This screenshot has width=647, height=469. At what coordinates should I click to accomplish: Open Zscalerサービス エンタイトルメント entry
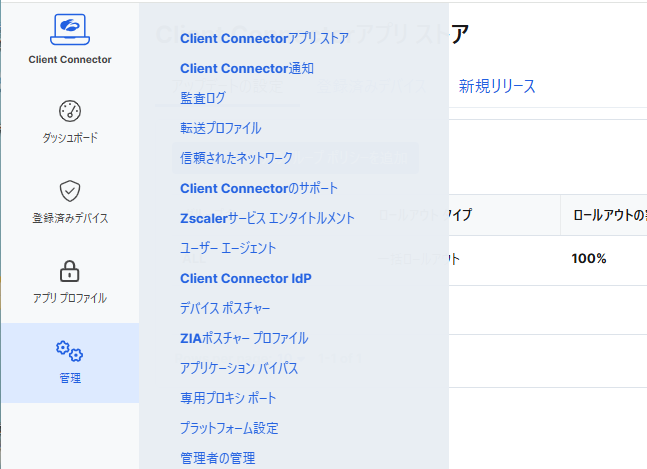267,218
